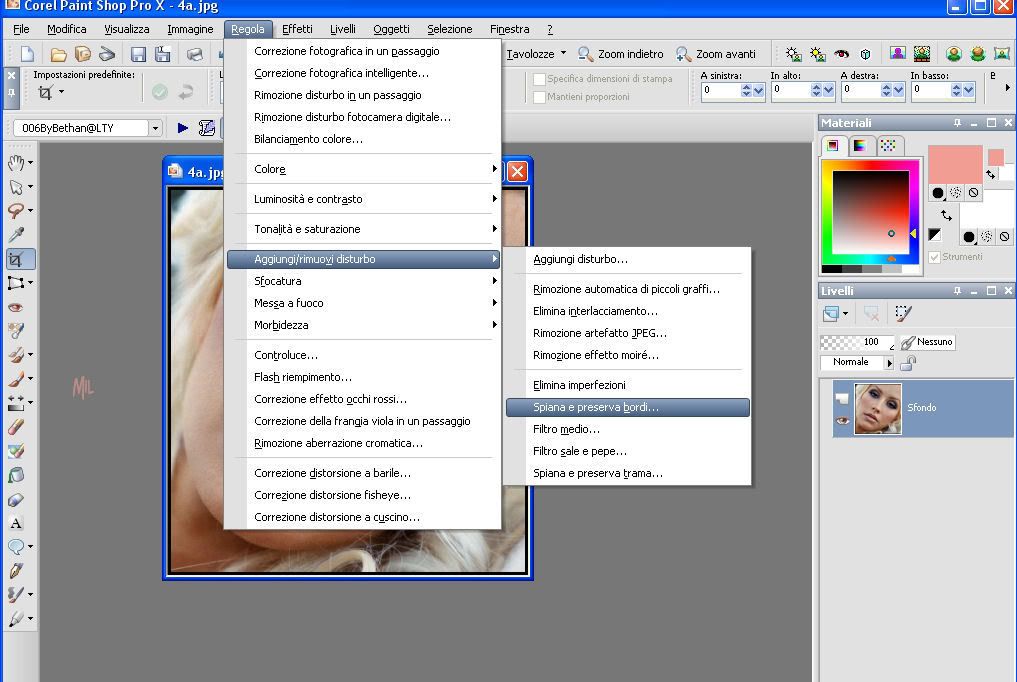The width and height of the screenshot is (1017, 682).
Task: Click the New file icon
Action: coord(27,54)
